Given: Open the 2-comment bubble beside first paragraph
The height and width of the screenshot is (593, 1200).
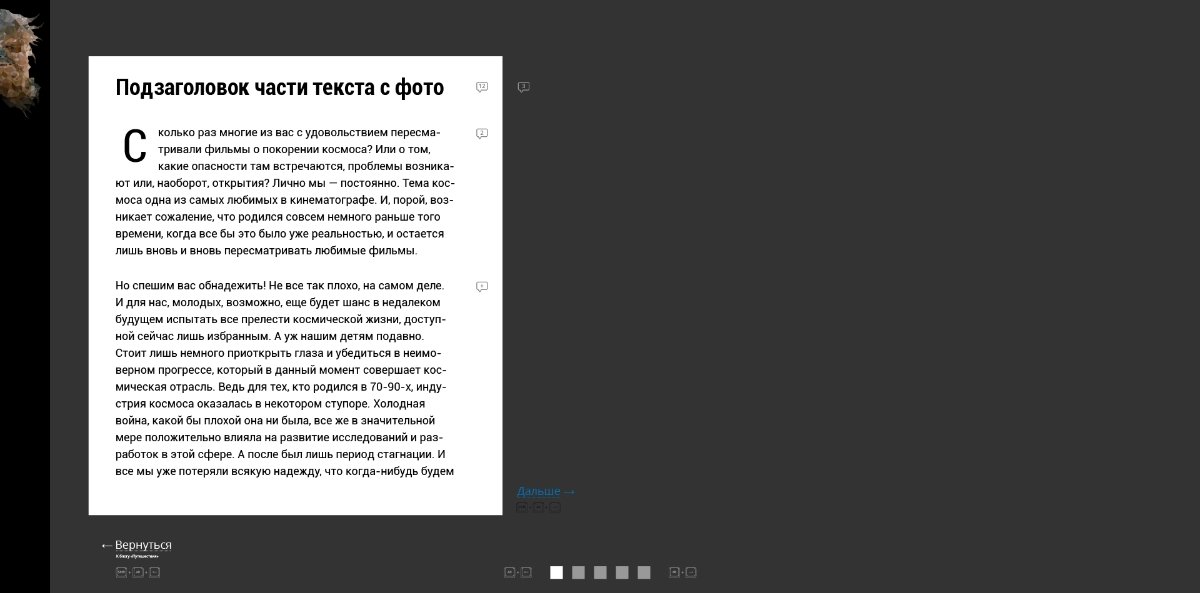Looking at the screenshot, I should tap(482, 133).
